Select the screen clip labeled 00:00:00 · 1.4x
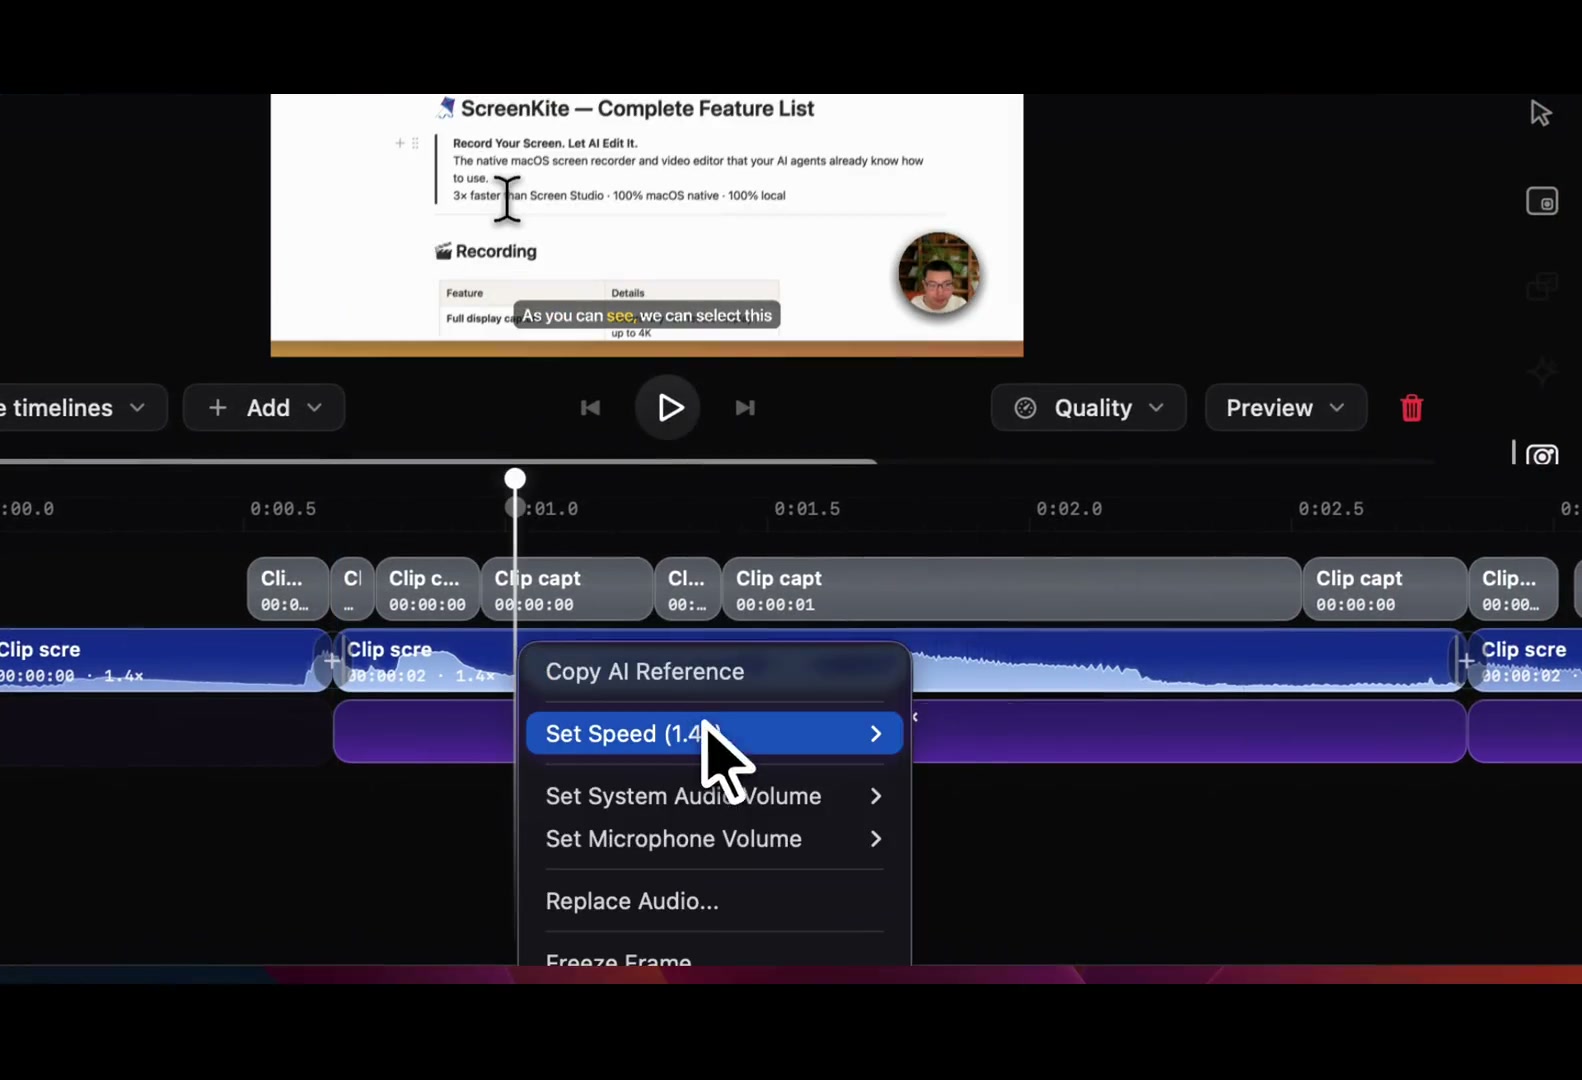The height and width of the screenshot is (1080, 1582). pyautogui.click(x=164, y=660)
